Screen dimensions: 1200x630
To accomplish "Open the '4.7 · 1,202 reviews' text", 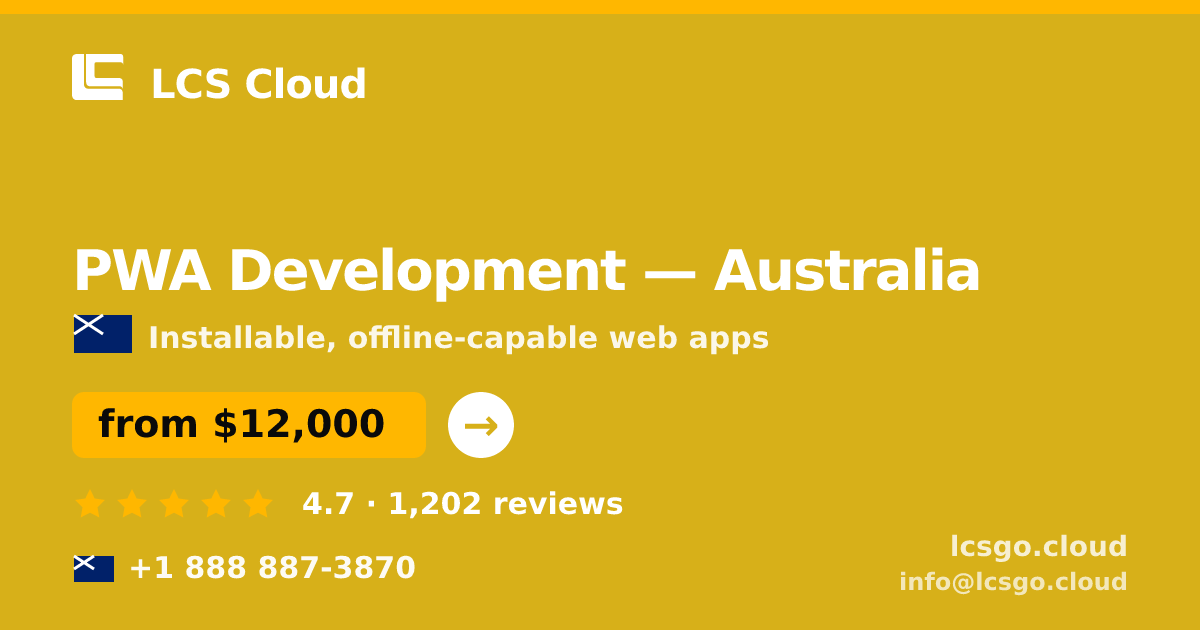I will (x=462, y=504).
